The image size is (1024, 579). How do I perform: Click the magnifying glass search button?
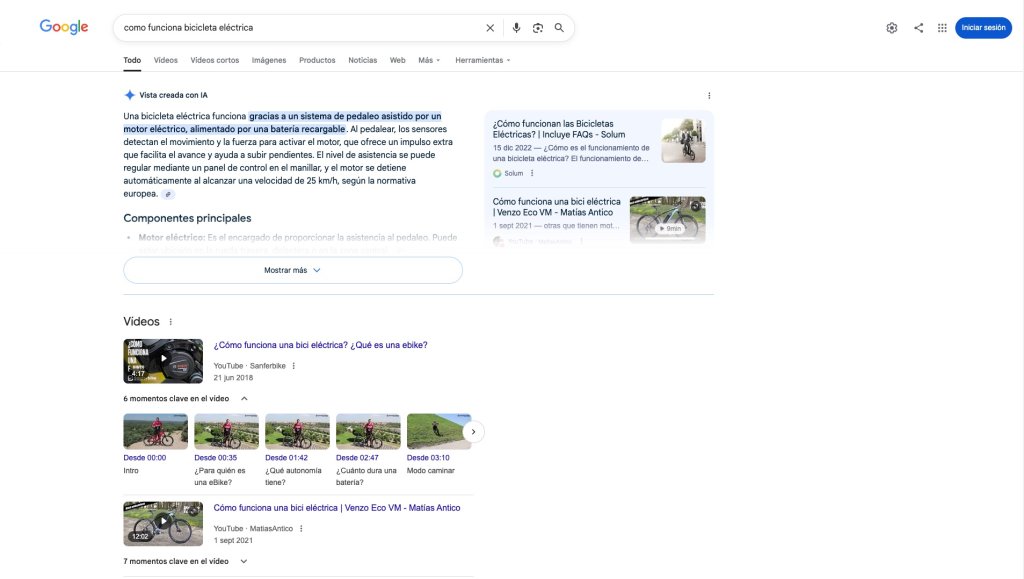pos(559,28)
